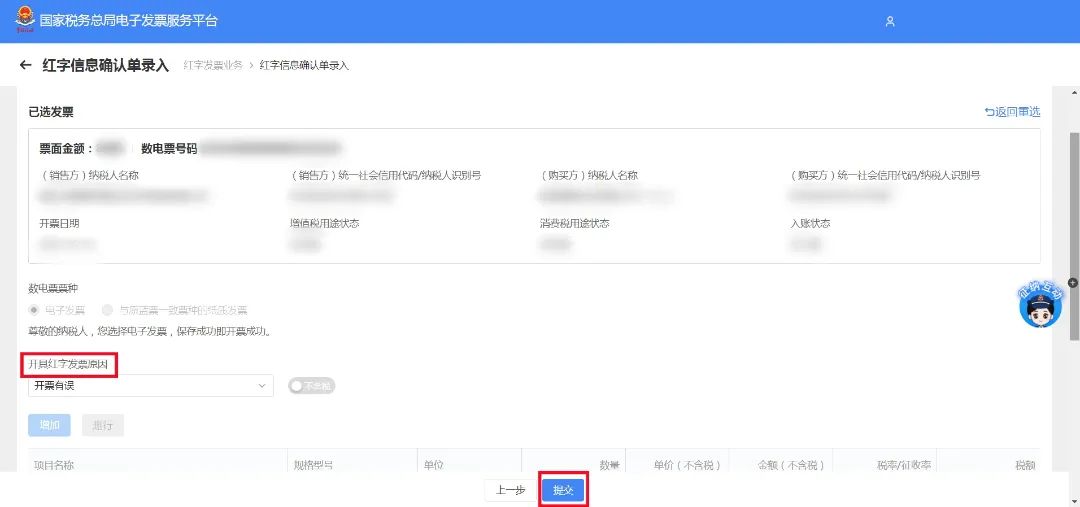
Task: Click the 项目名称 column header
Action: (54, 465)
